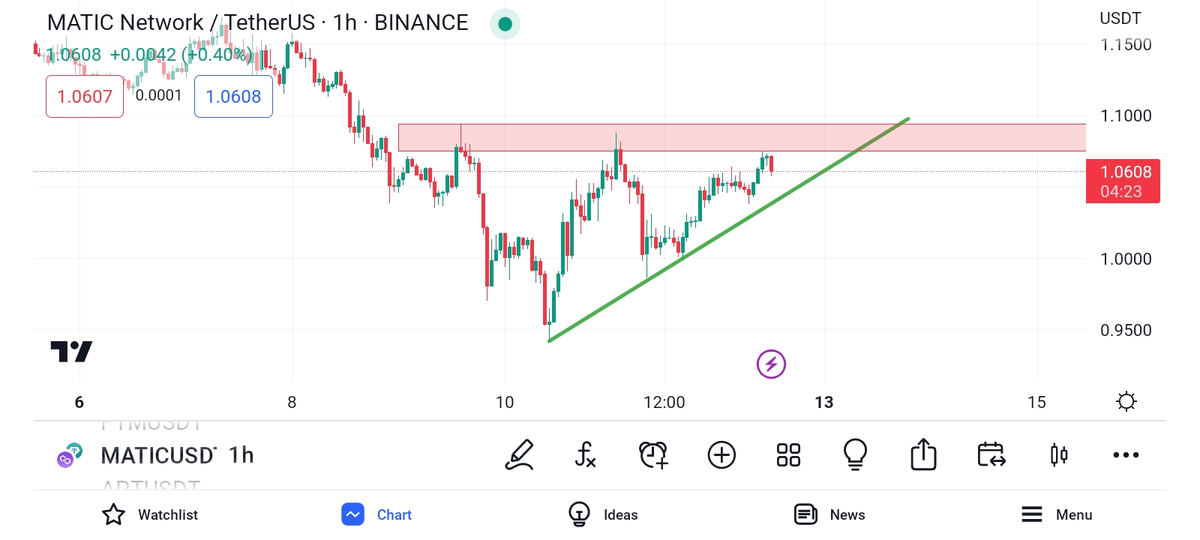Change chart type with the candlestick icon

click(1058, 455)
